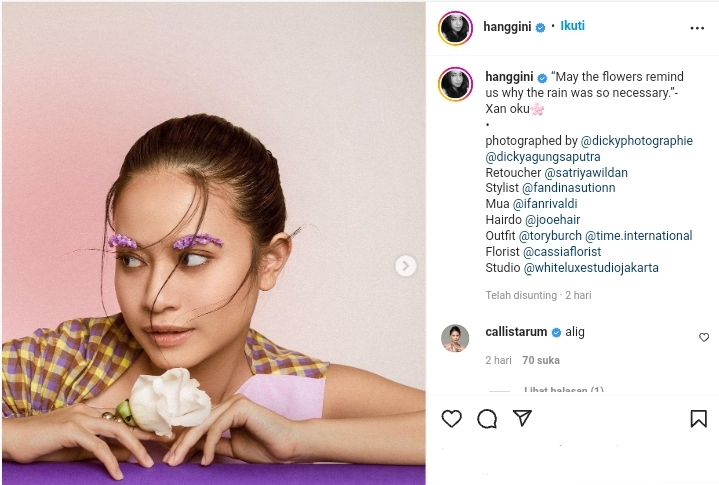This screenshot has height=485, width=719.
Task: Click the main post photo
Action: [x=214, y=243]
